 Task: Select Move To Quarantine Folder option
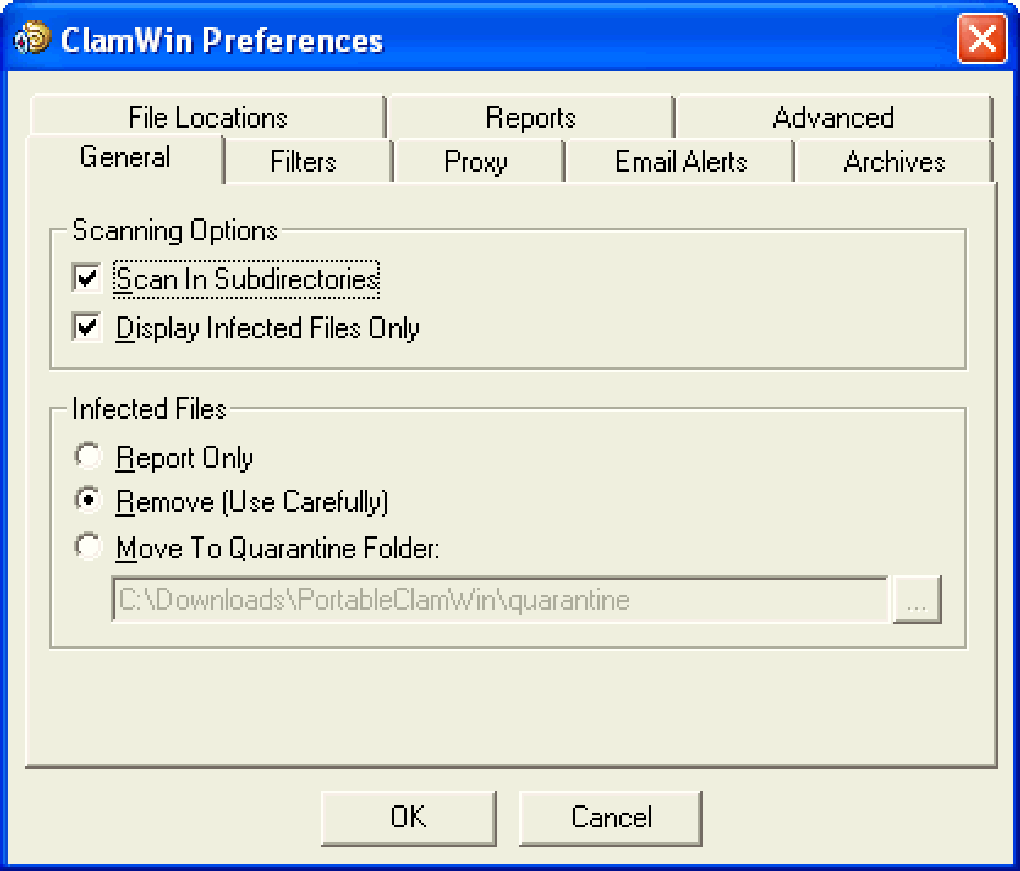(x=89, y=547)
